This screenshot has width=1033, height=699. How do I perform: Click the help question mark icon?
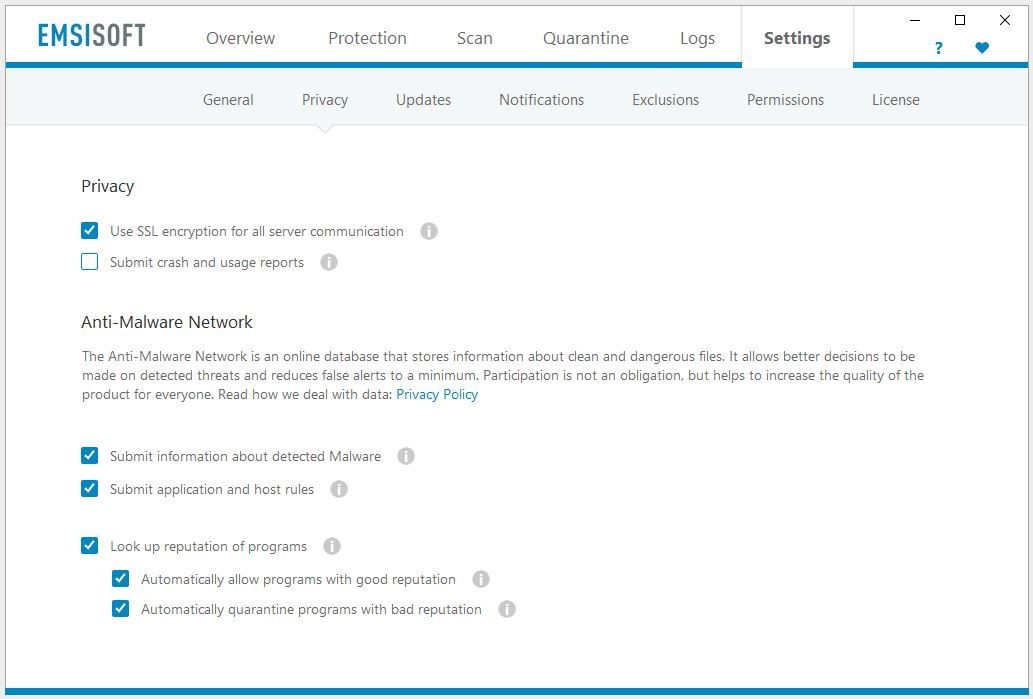click(x=938, y=48)
